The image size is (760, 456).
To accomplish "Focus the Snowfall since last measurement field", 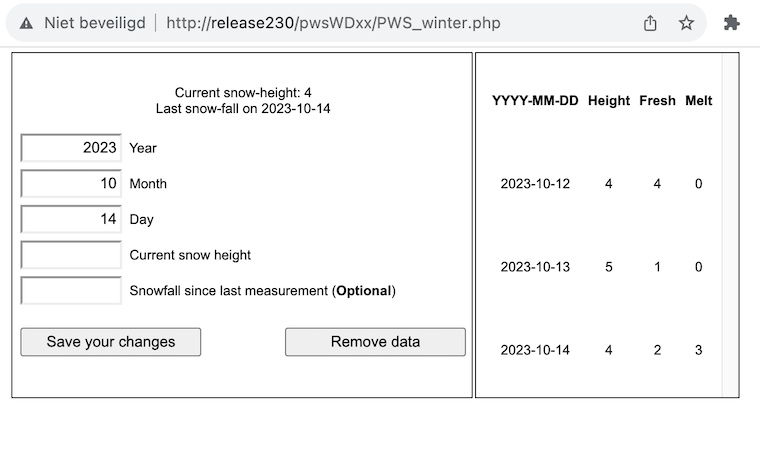I will coord(71,291).
